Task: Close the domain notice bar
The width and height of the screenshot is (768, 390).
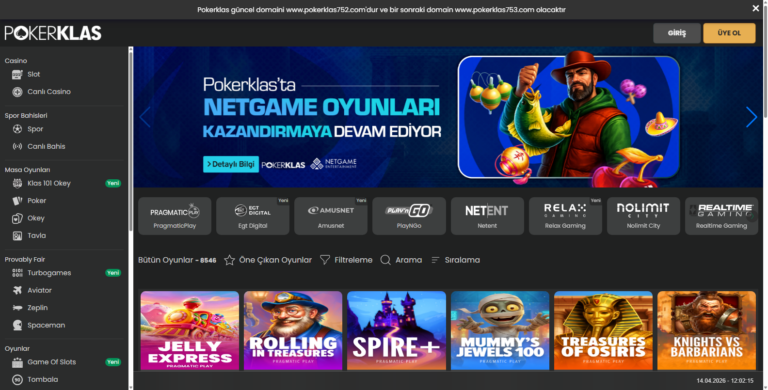Action: pos(755,8)
